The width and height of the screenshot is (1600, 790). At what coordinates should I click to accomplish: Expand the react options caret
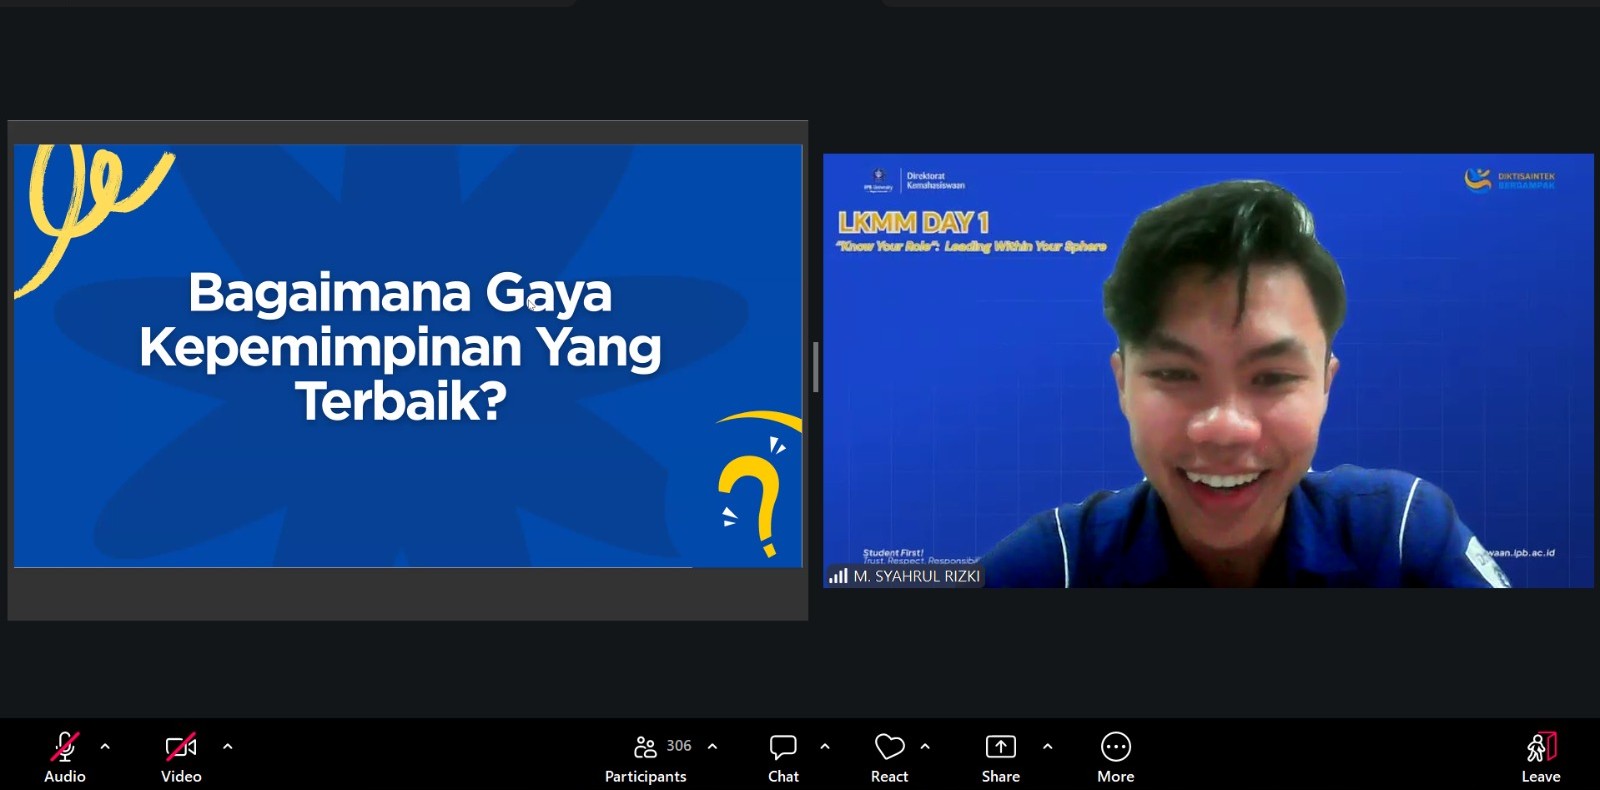(x=925, y=746)
